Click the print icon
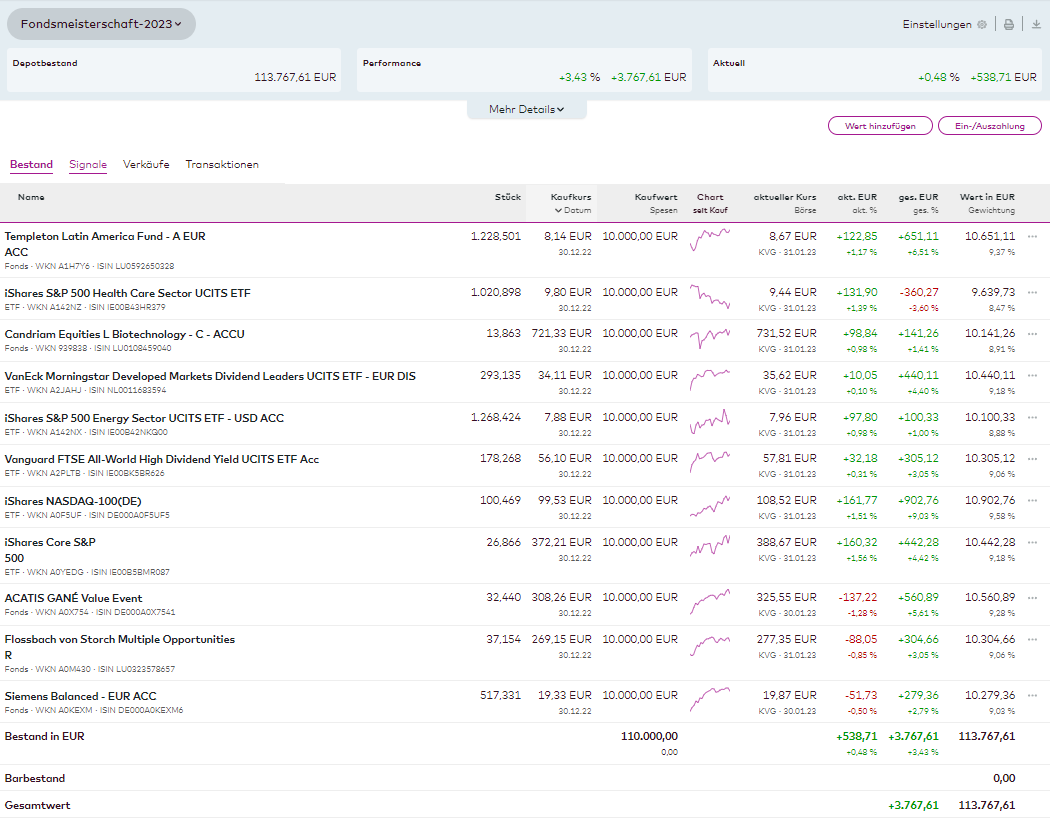 point(1009,25)
